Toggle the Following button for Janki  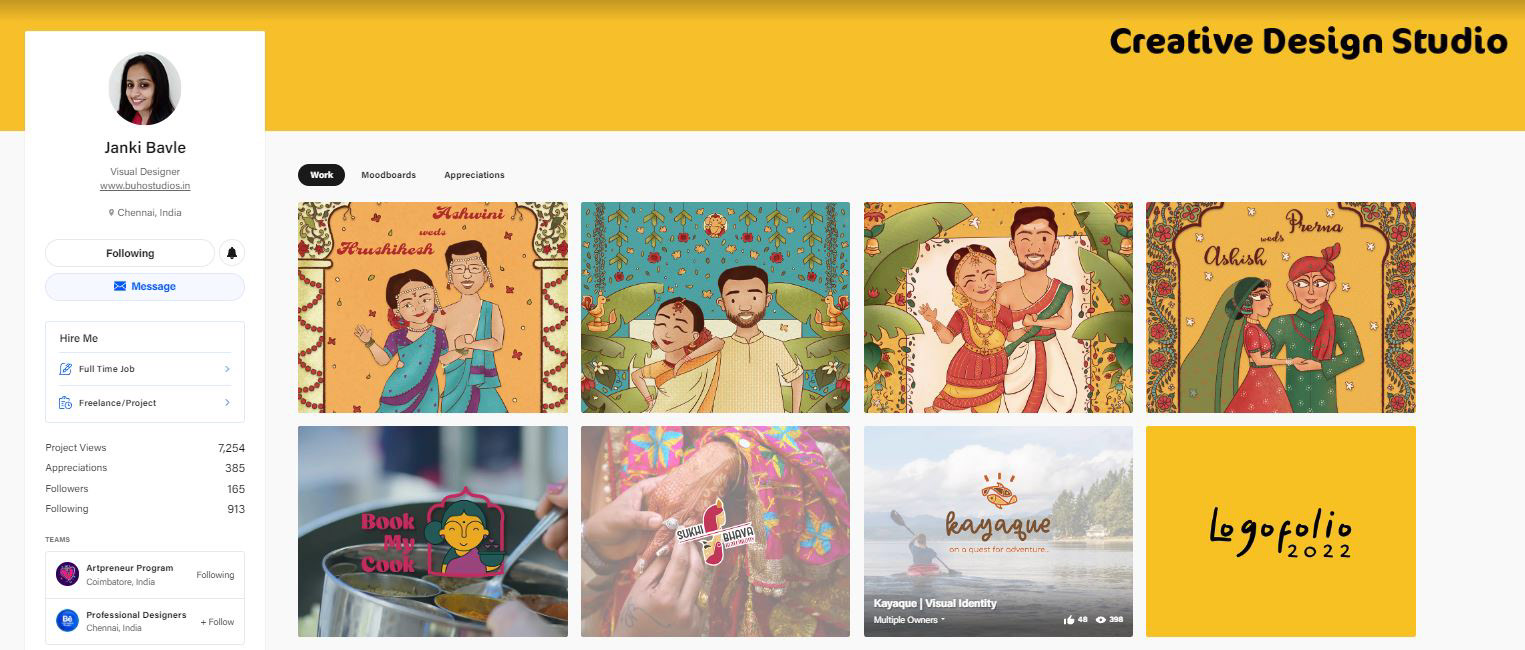(130, 253)
